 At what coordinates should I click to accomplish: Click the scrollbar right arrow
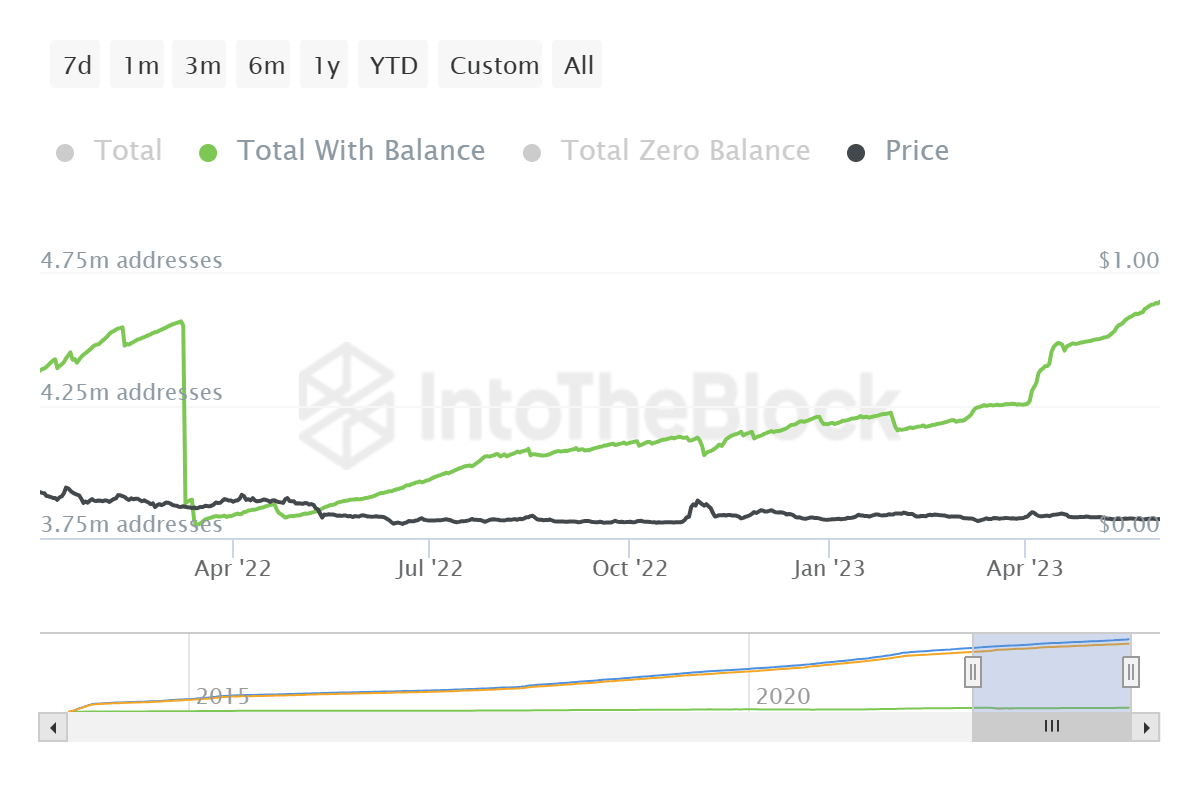click(x=1147, y=727)
